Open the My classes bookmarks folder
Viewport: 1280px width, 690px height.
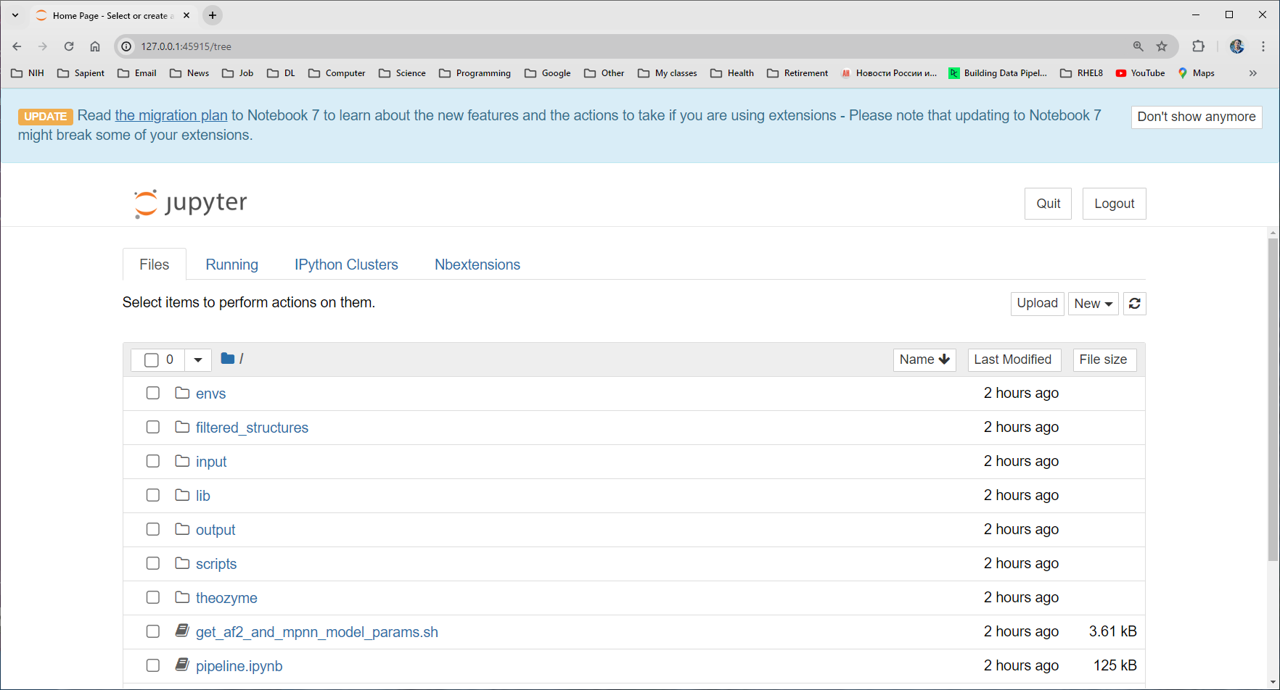[667, 73]
